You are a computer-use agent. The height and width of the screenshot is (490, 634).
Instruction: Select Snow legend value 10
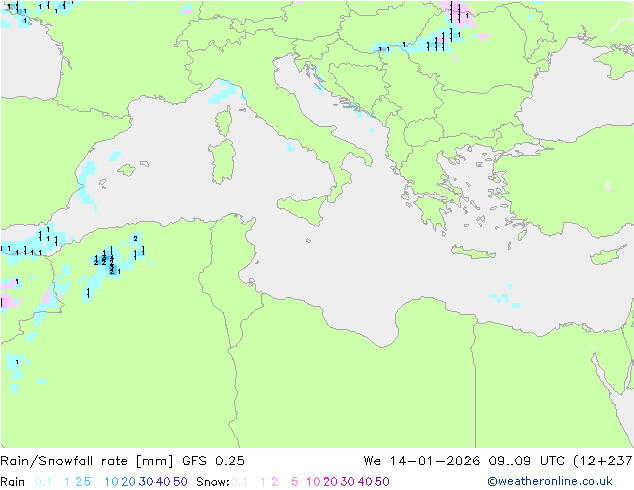coord(313,482)
